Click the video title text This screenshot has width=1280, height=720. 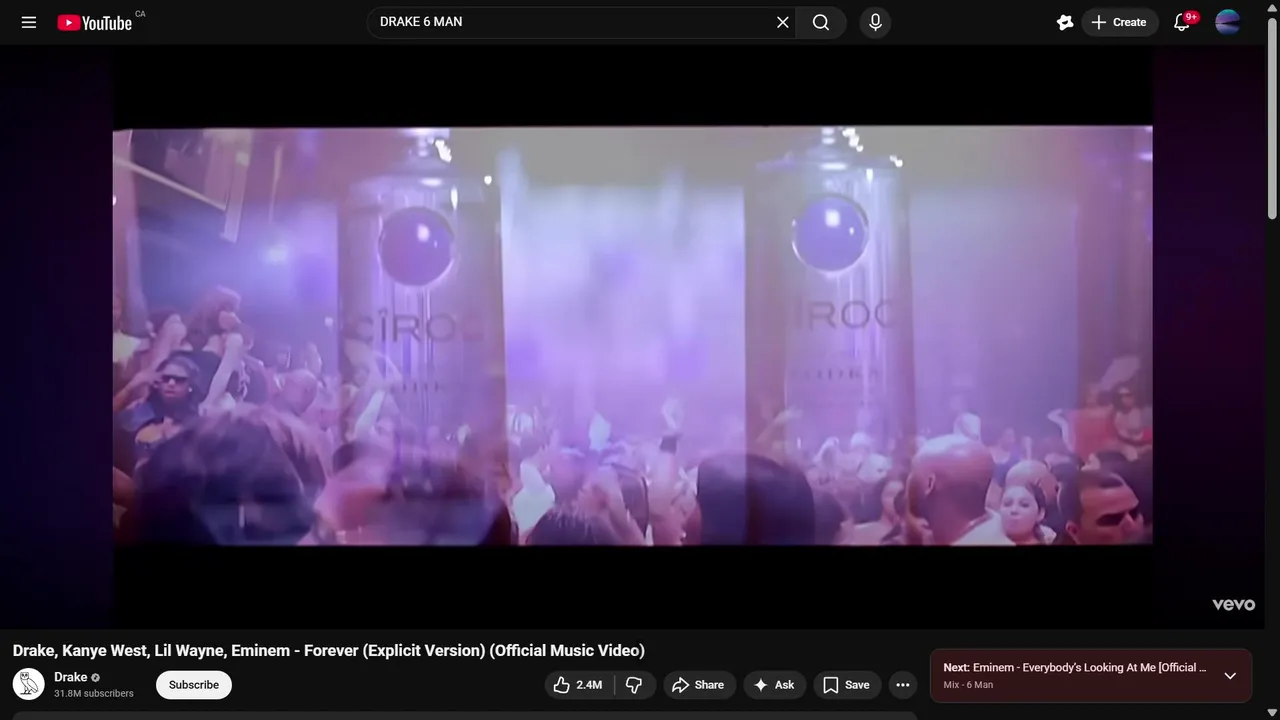pos(328,650)
